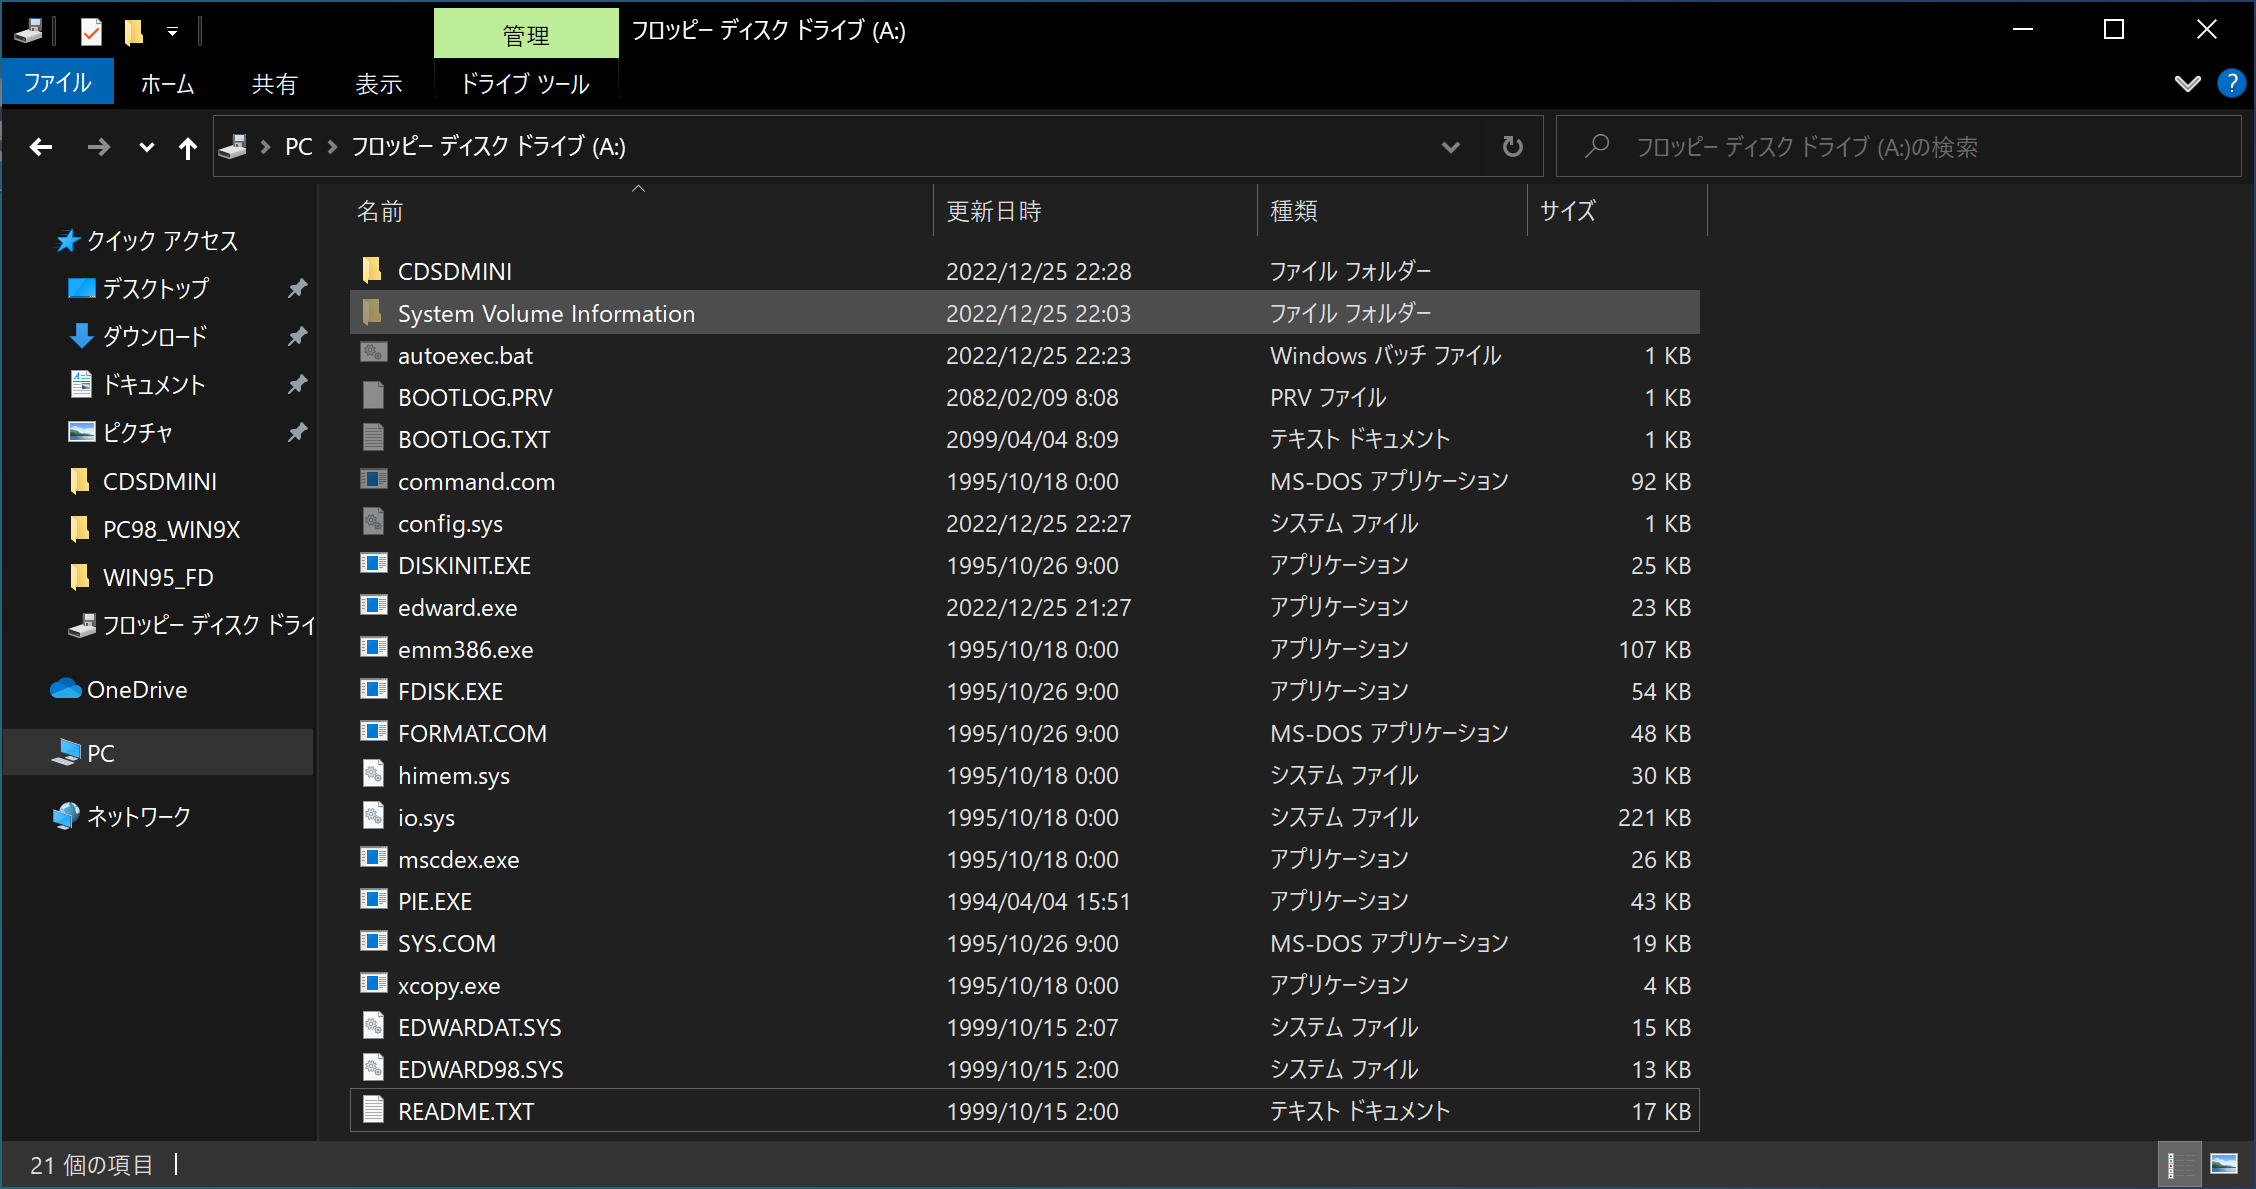Open the quick access toolbar customize dropdown
The height and width of the screenshot is (1189, 2256).
pos(172,32)
